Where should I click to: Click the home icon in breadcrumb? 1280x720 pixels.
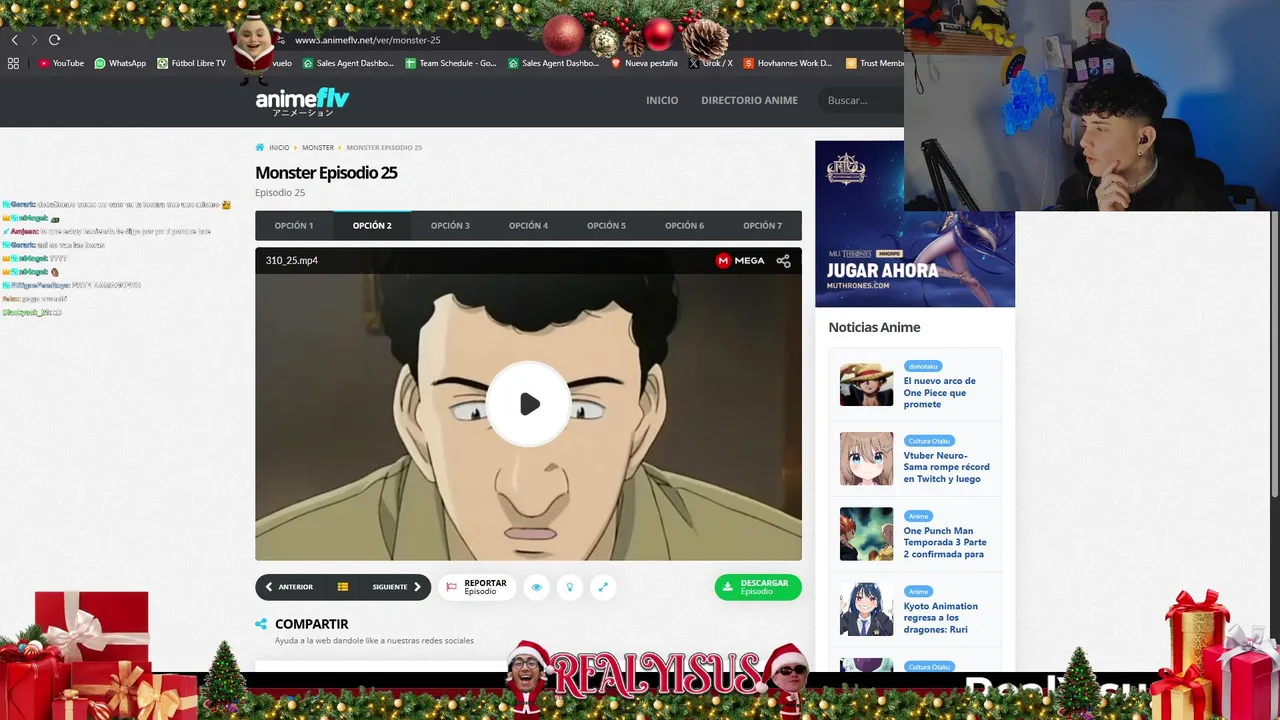pyautogui.click(x=260, y=147)
